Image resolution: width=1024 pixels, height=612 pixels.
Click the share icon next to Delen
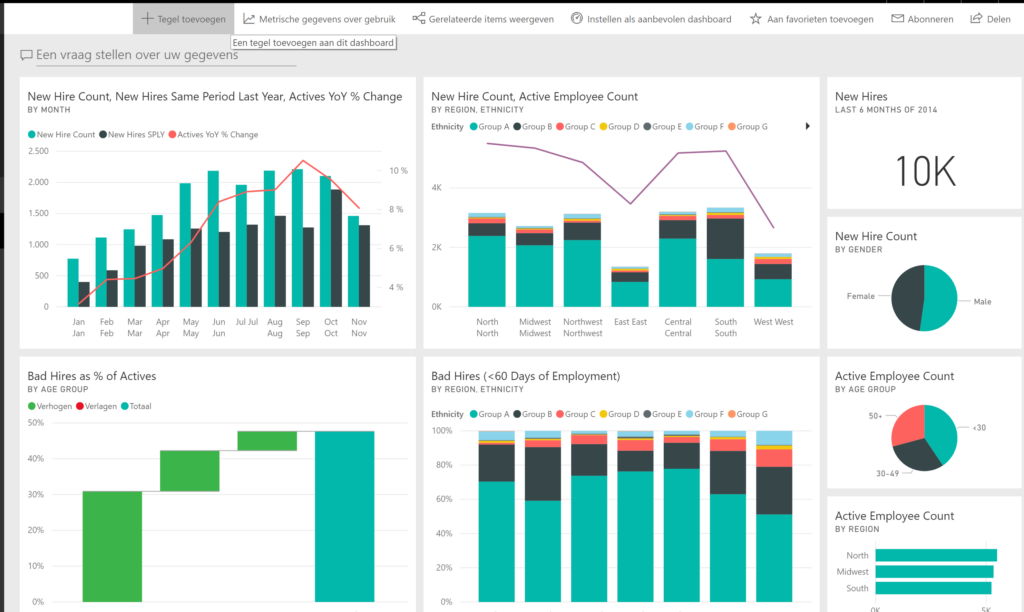976,18
